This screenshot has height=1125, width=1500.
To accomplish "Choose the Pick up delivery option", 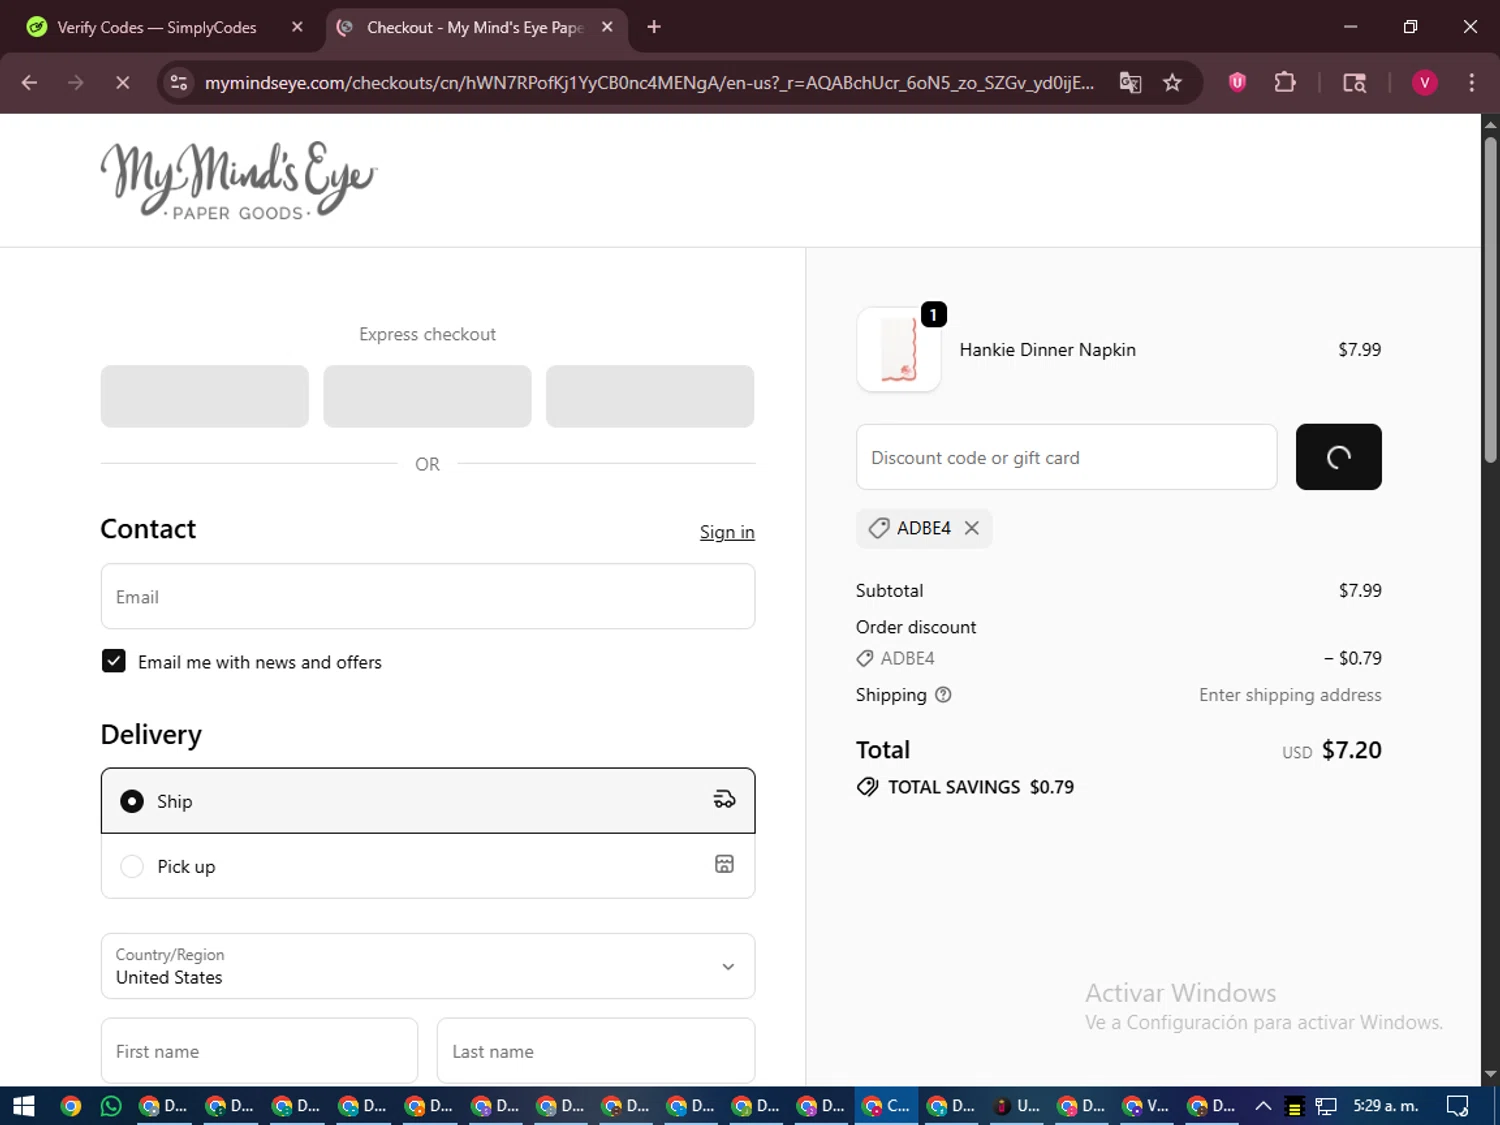I will click(x=428, y=866).
